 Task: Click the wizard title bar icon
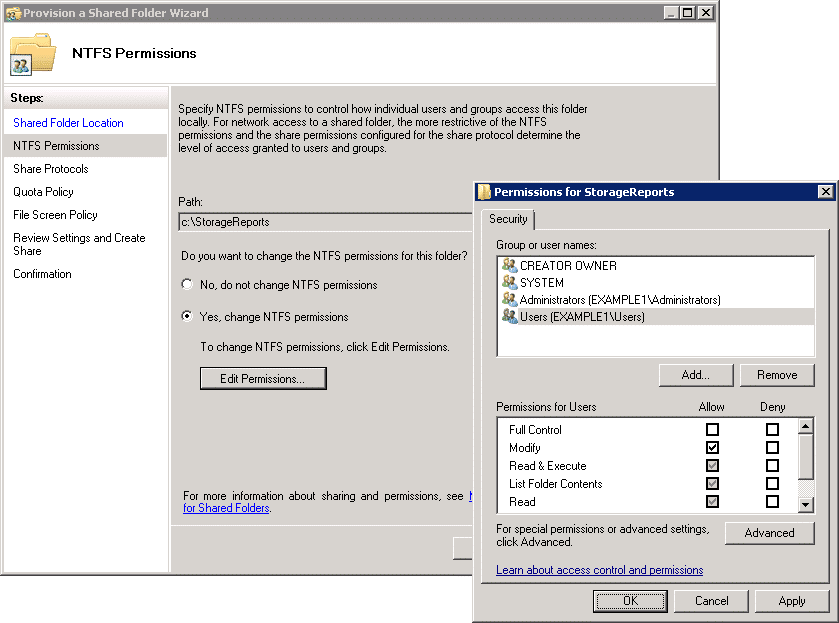13,13
